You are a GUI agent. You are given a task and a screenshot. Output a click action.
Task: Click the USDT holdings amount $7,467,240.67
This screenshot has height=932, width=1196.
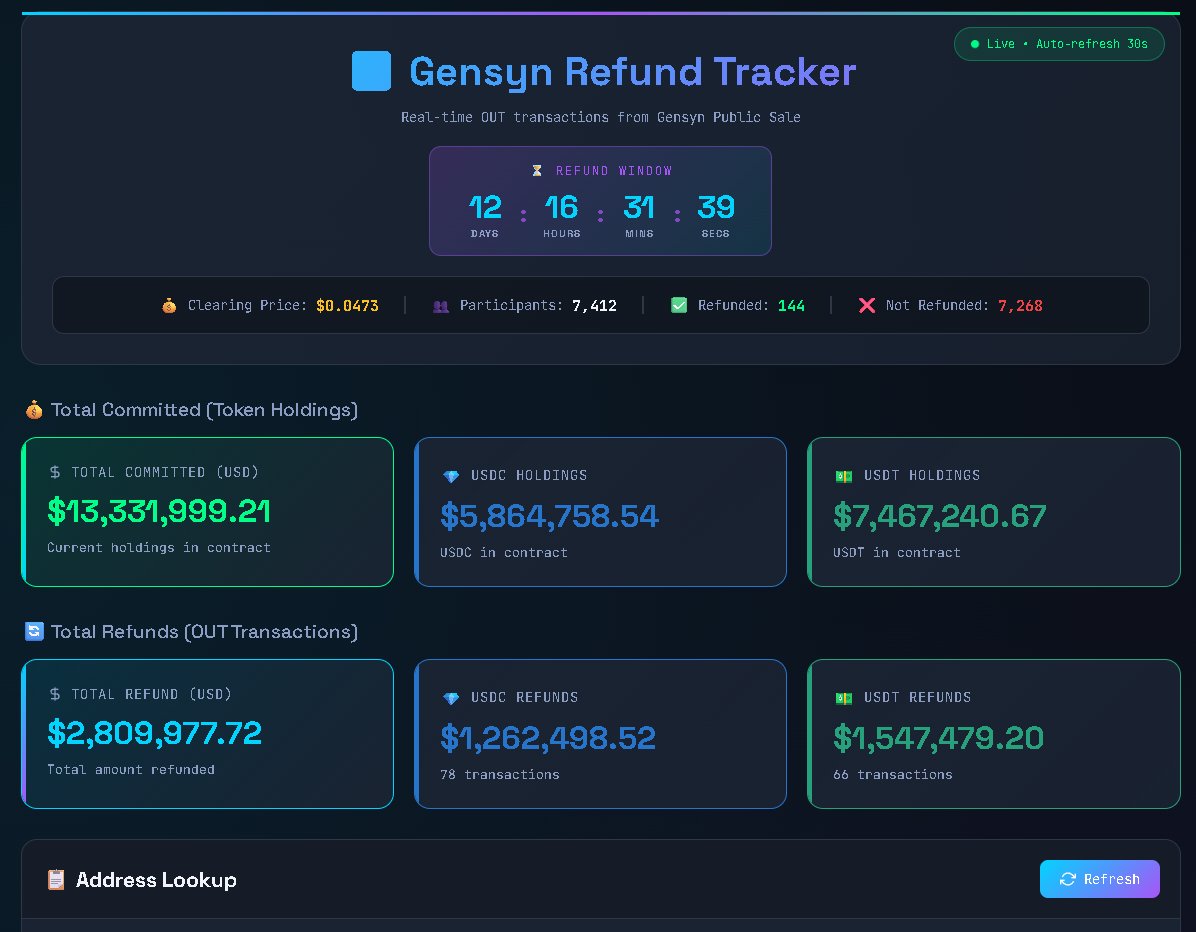940,516
